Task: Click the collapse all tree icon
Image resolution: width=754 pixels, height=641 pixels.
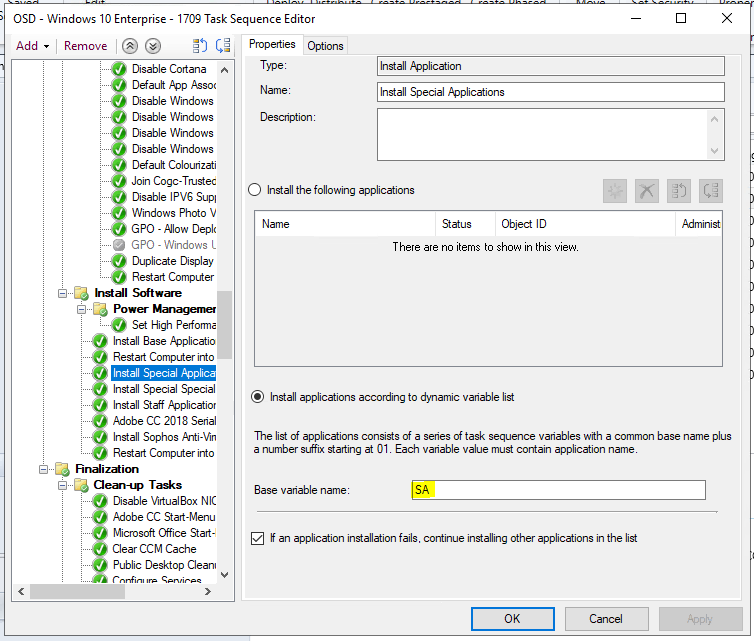Action: 223,46
